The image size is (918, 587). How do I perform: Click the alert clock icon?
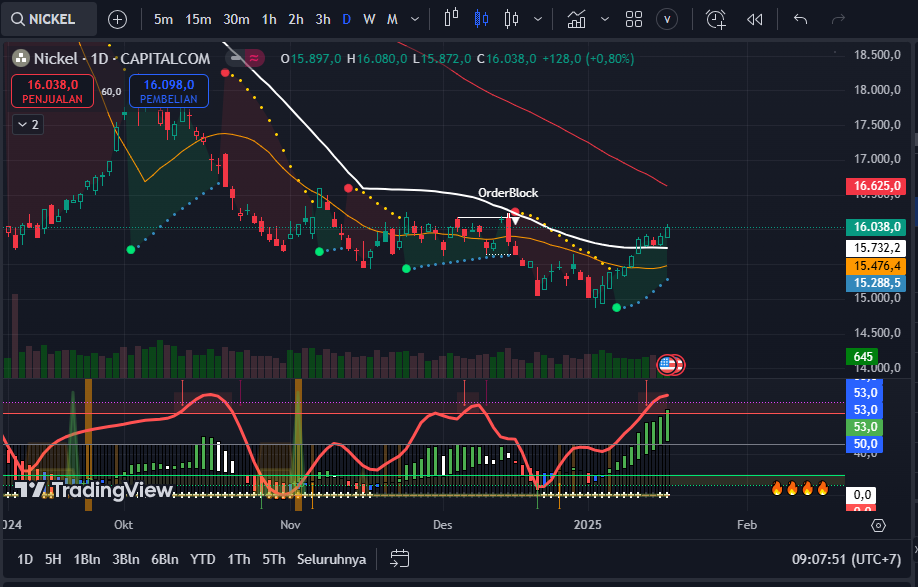(716, 19)
